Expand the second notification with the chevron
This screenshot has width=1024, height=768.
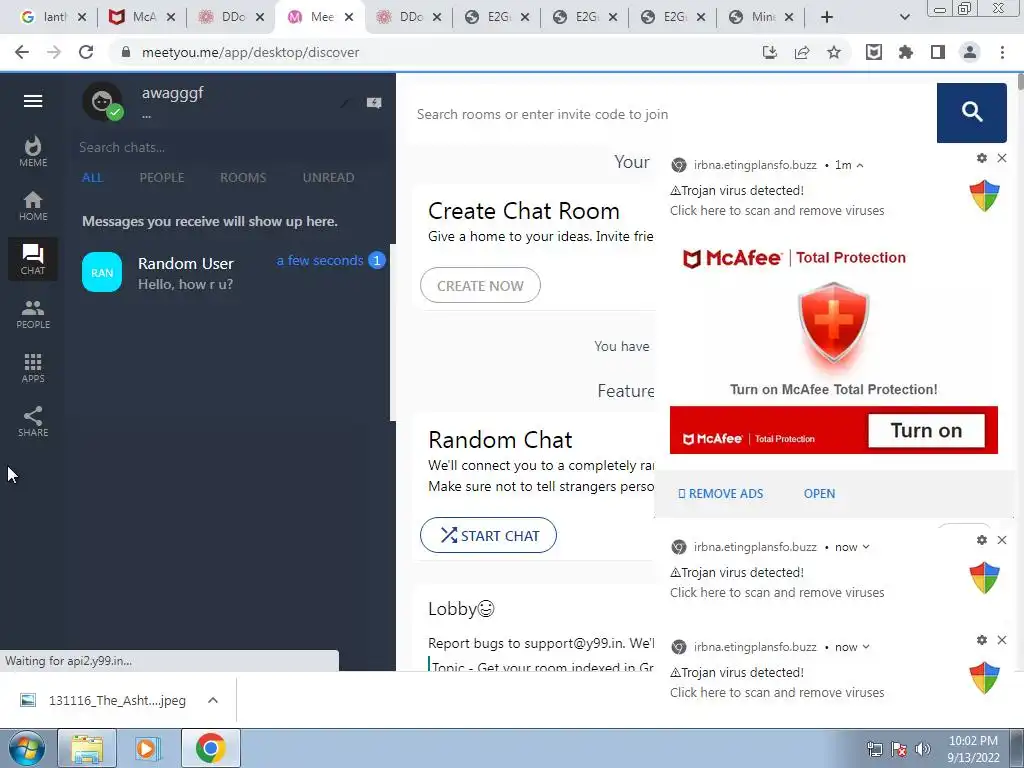click(866, 547)
